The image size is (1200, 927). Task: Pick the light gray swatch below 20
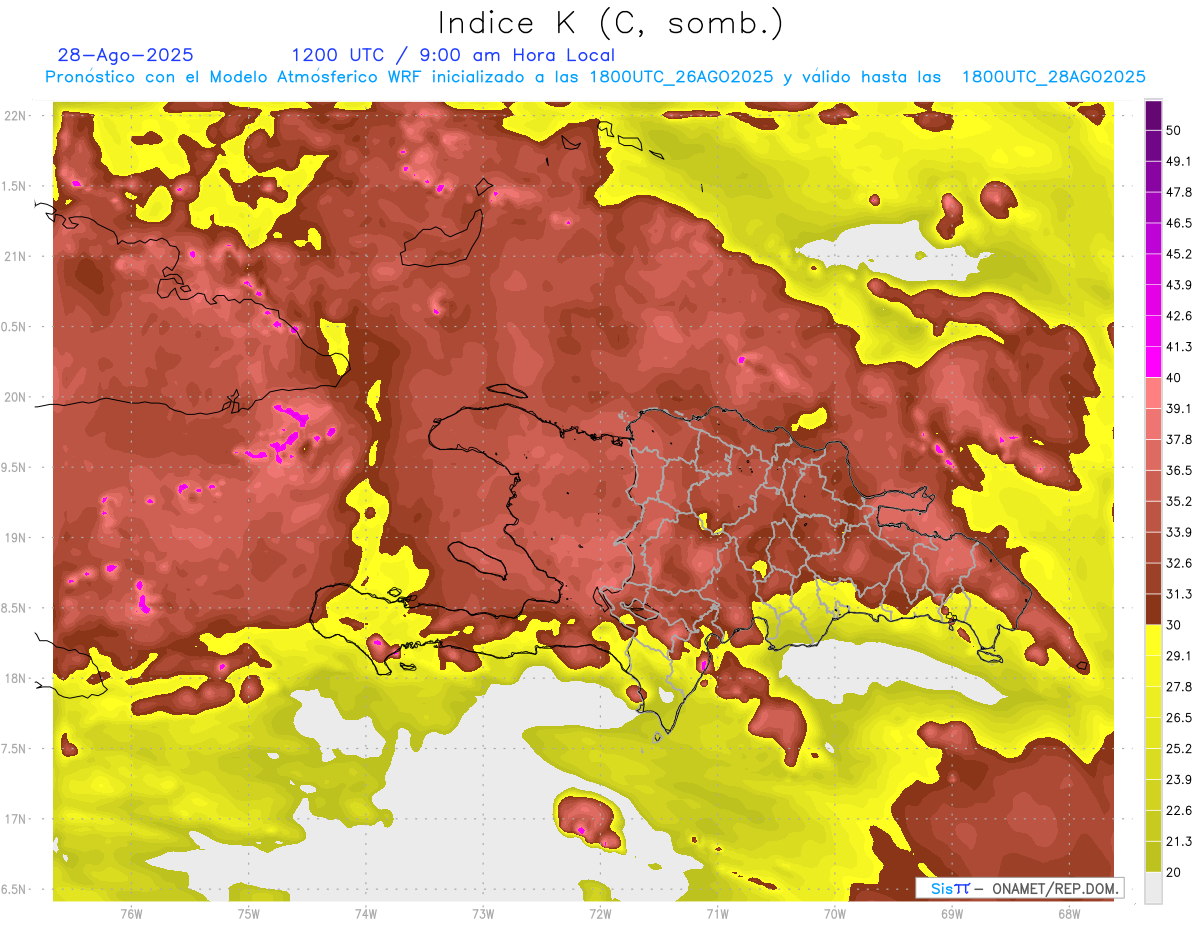pyautogui.click(x=1153, y=888)
